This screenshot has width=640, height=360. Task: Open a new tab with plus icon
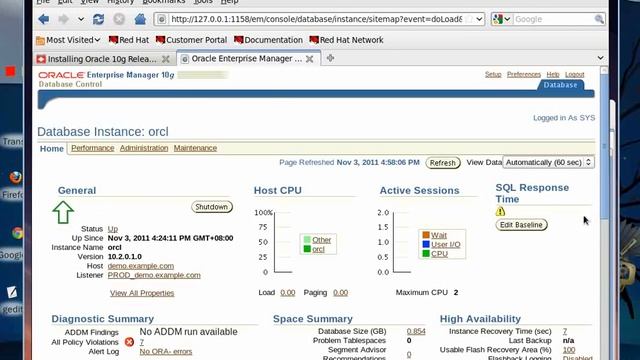click(x=330, y=58)
